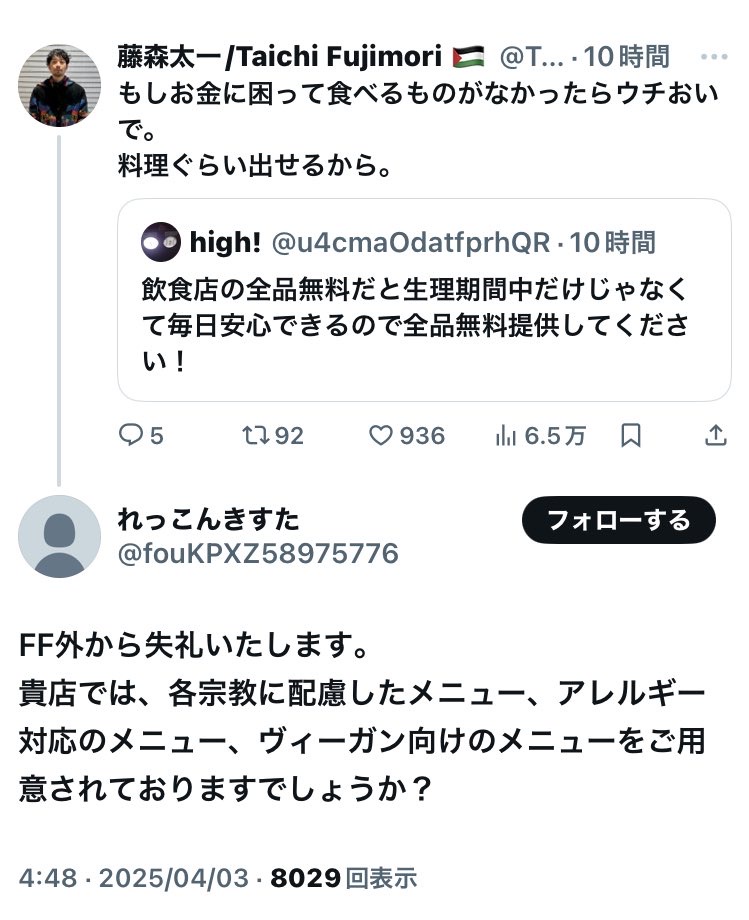Image resolution: width=749 pixels, height=920 pixels.
Task: Open the view analytics bar chart icon
Action: click(x=506, y=436)
